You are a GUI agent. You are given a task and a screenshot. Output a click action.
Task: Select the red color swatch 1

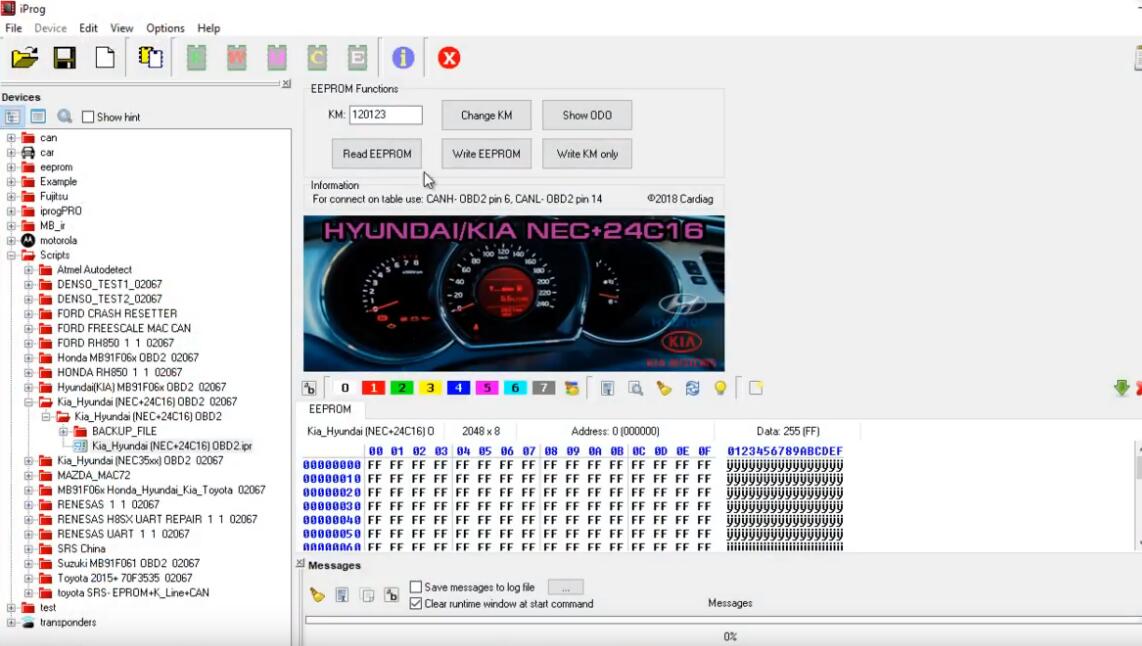coord(373,388)
